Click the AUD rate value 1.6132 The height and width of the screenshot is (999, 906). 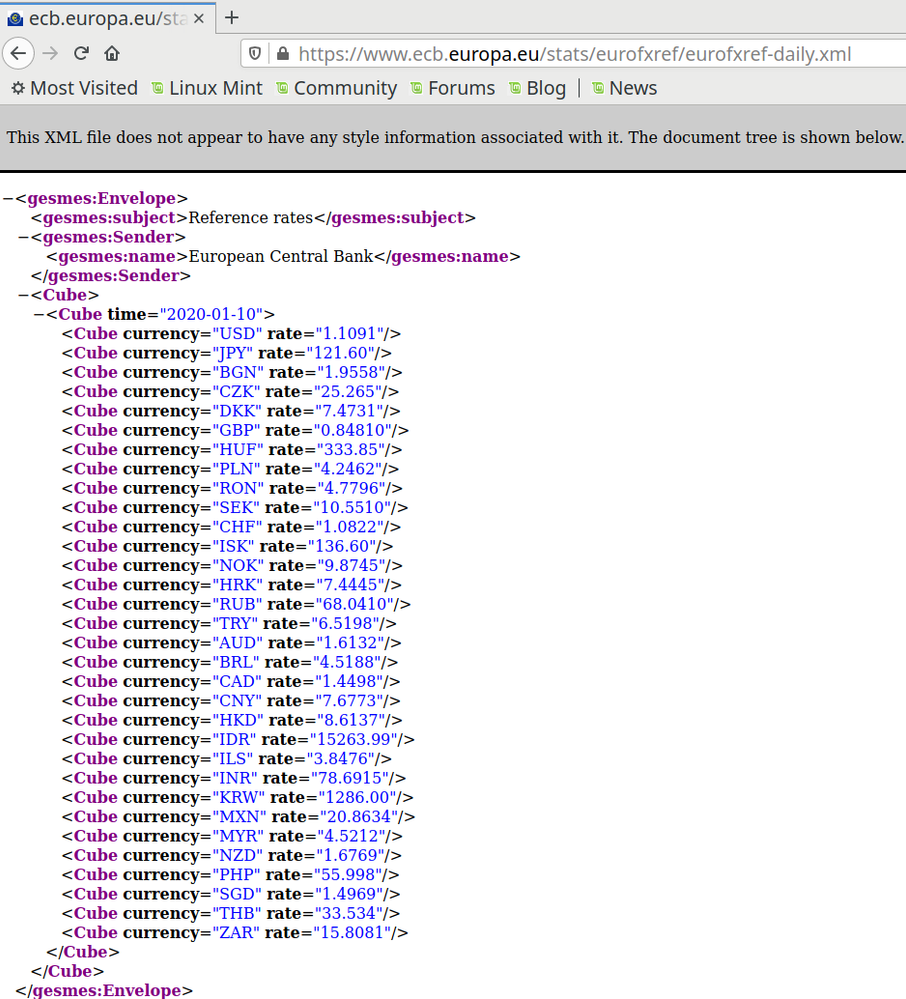click(x=350, y=643)
